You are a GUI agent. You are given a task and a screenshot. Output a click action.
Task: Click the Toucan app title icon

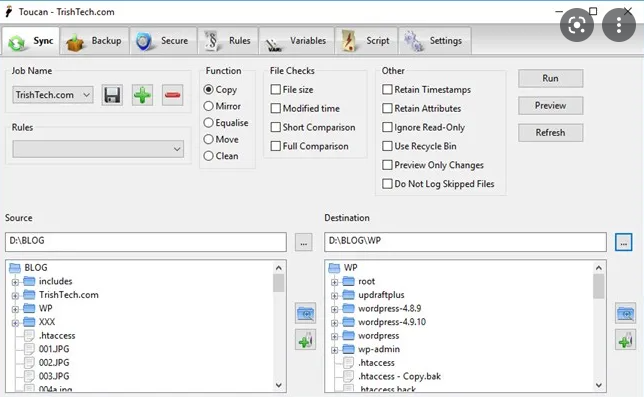(8, 11)
